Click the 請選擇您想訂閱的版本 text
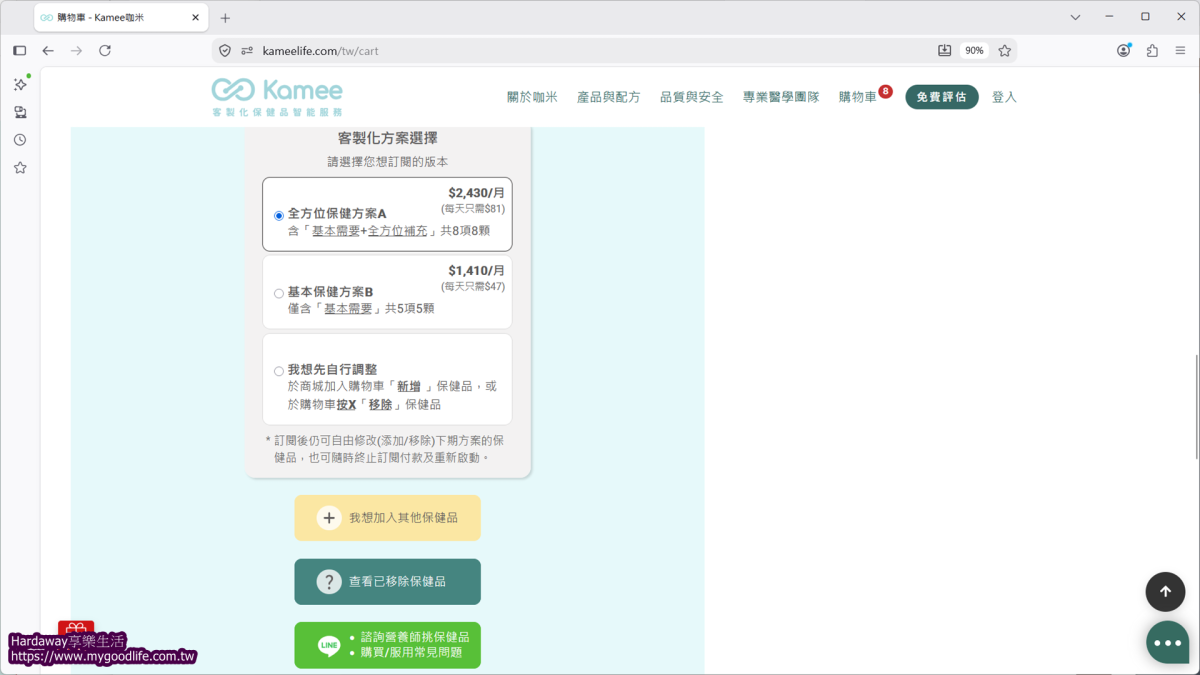 pyautogui.click(x=388, y=162)
